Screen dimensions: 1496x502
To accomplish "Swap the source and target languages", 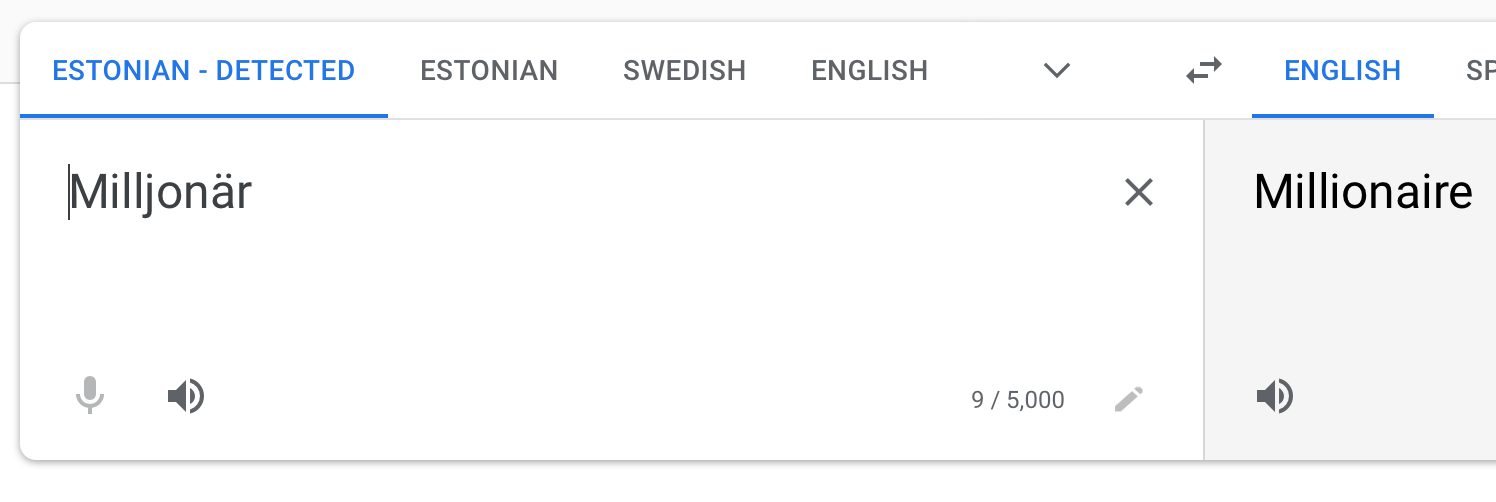I will [x=1204, y=71].
